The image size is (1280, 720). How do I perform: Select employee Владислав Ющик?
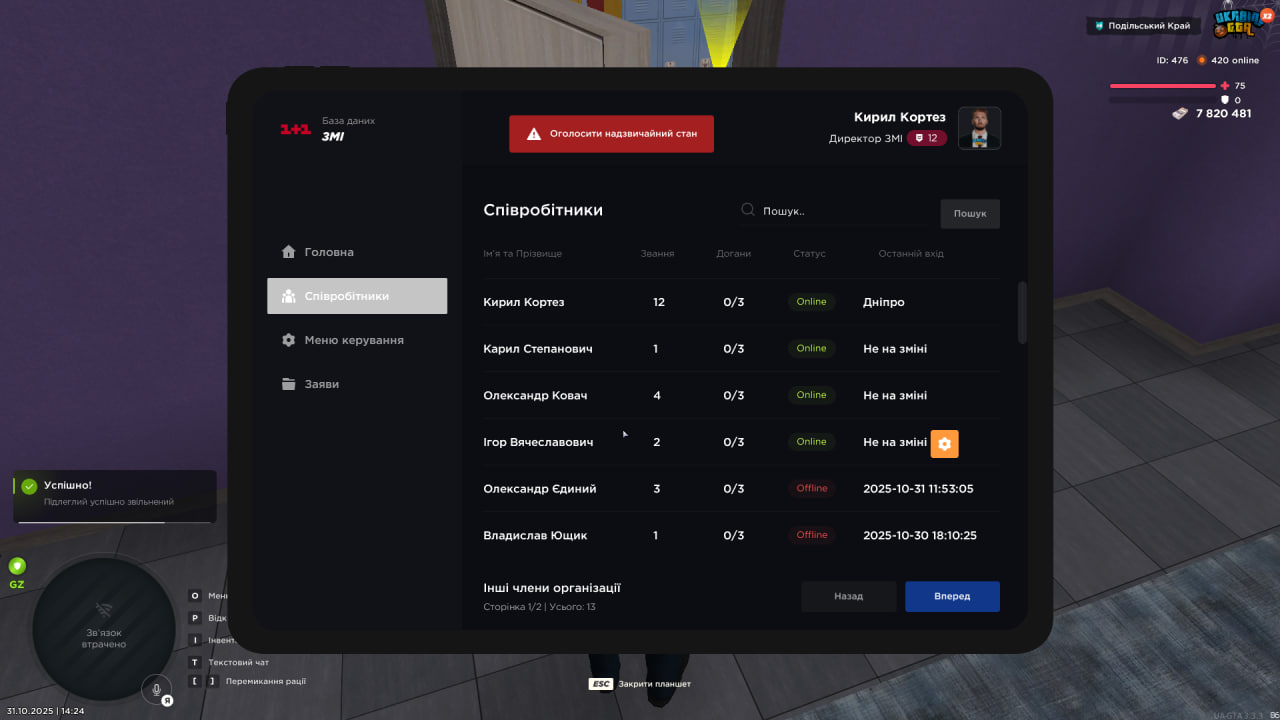[741, 535]
